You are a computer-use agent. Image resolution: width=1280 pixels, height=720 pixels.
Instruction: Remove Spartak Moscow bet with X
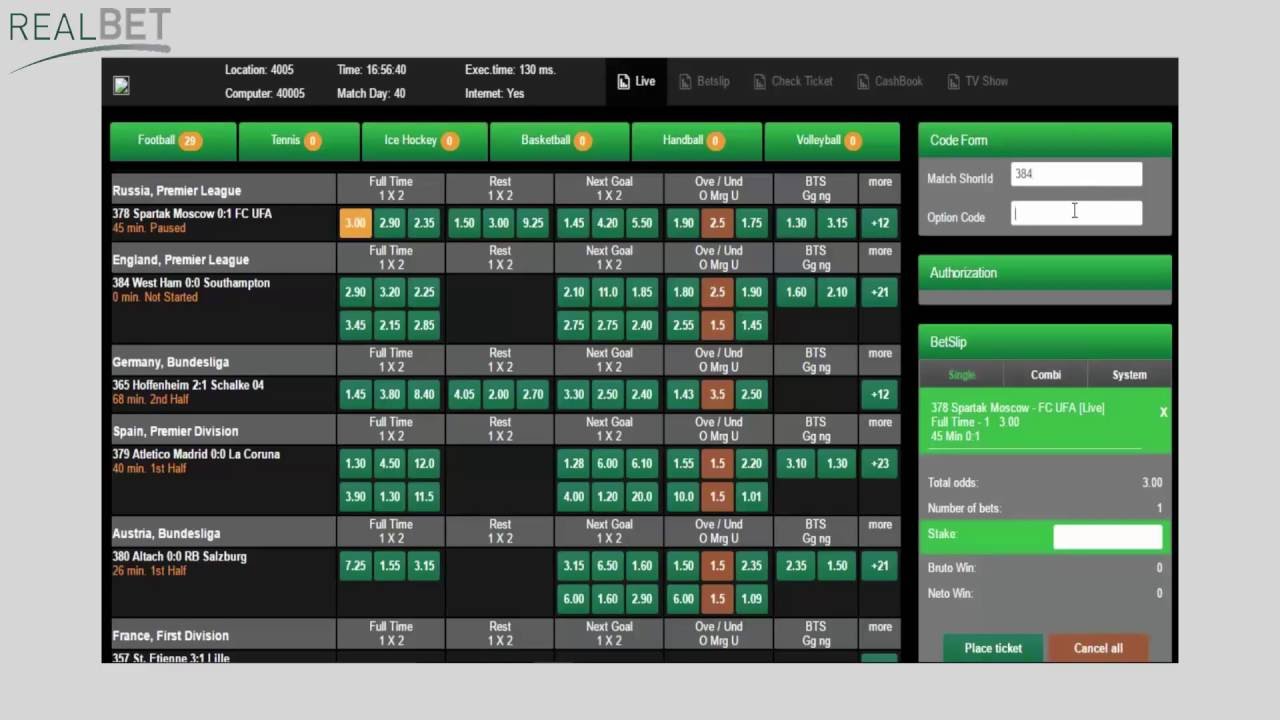pos(1163,412)
